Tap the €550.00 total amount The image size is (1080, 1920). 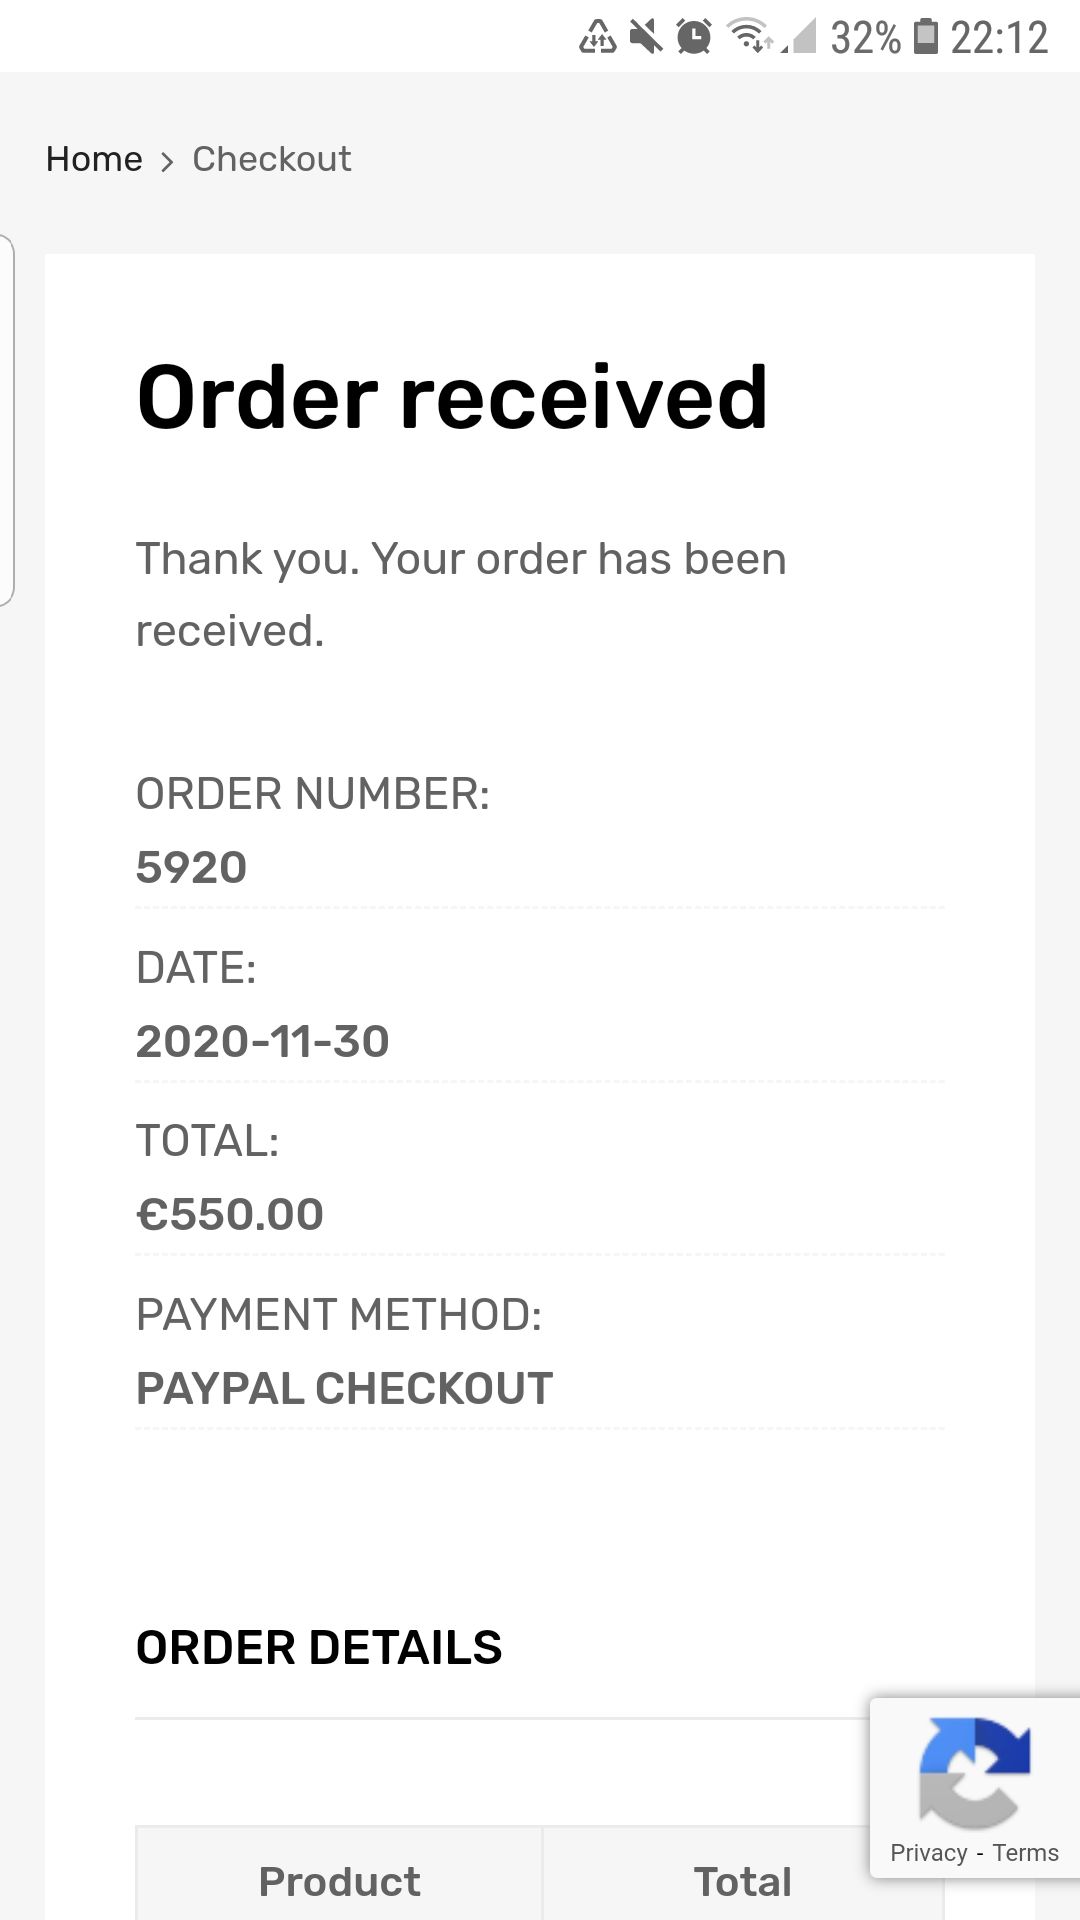pos(230,1214)
